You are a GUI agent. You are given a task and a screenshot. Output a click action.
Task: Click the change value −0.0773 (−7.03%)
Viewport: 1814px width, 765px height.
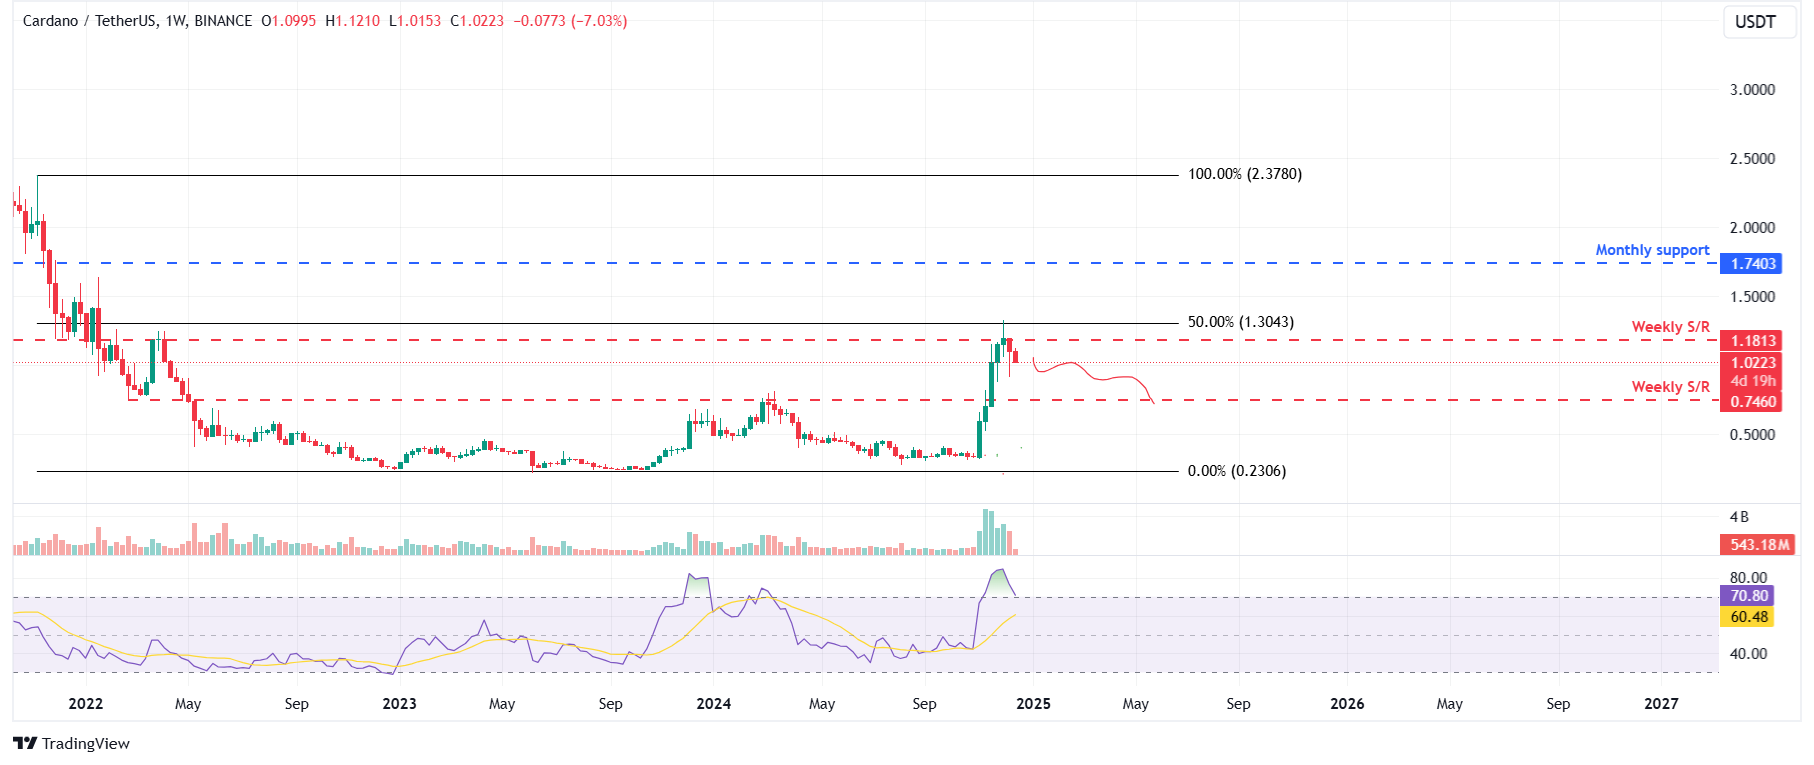570,20
